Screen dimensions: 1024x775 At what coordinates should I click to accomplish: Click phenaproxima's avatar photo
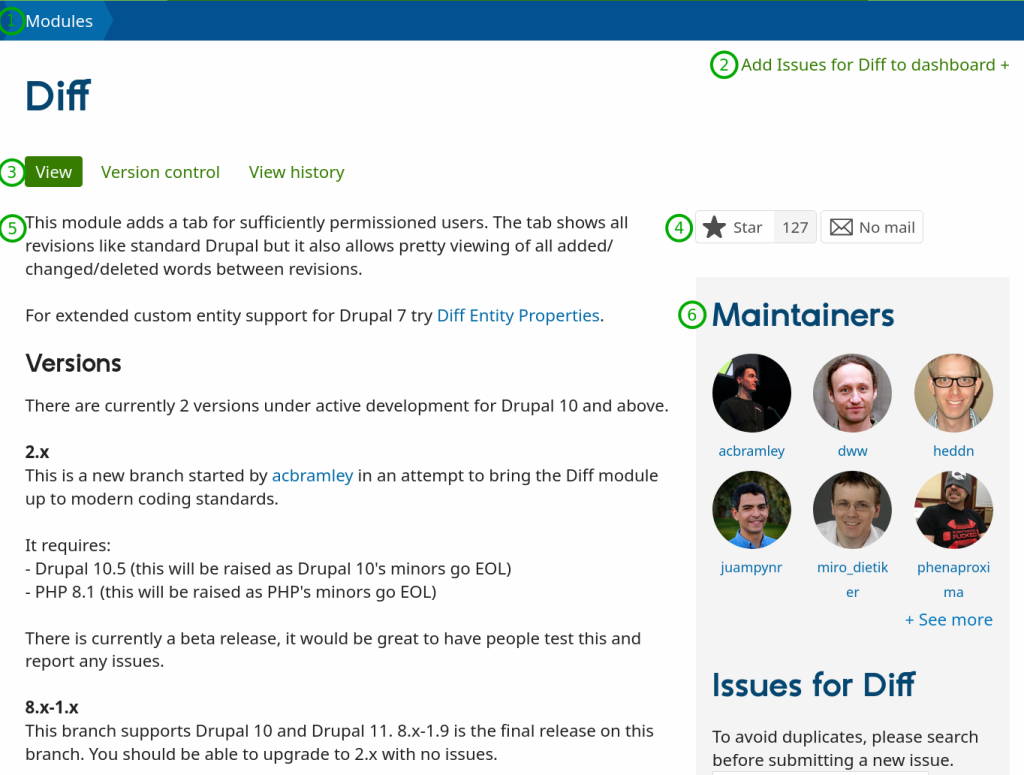point(953,510)
